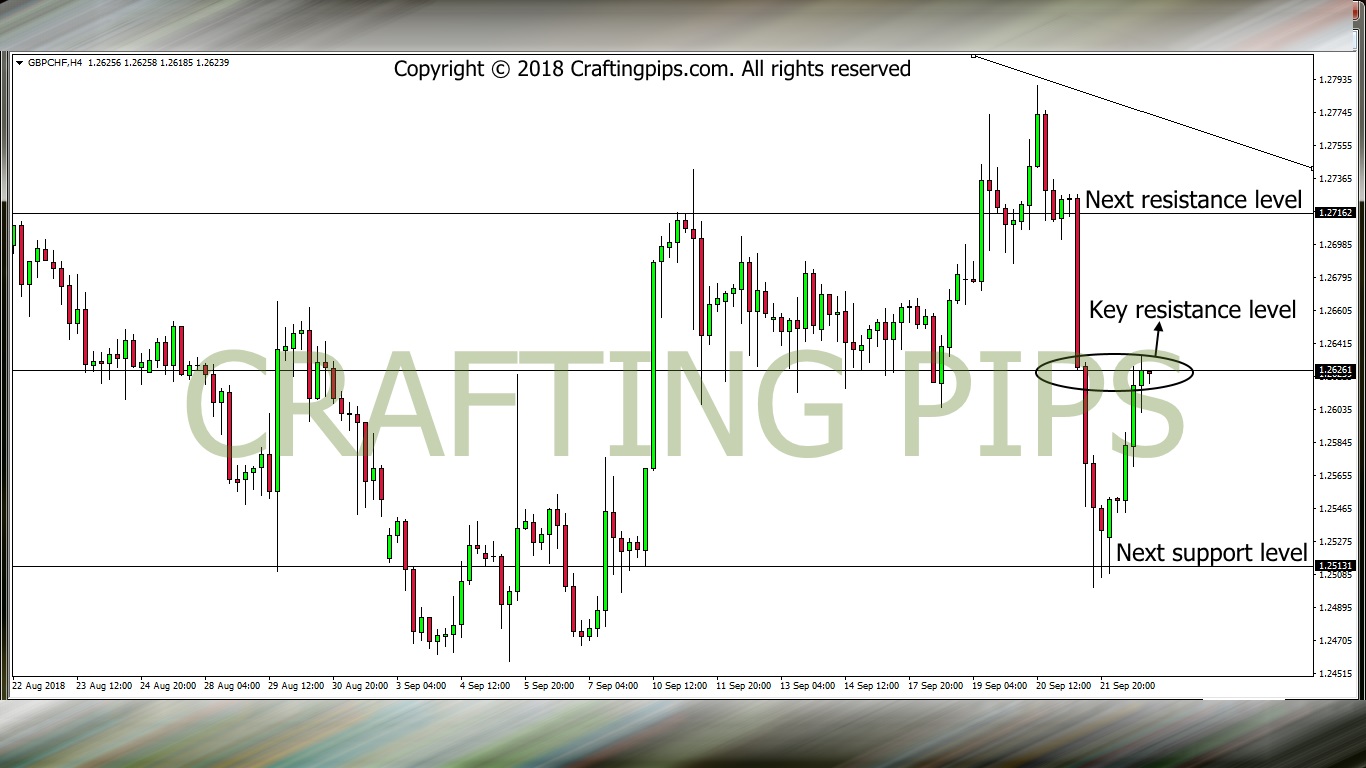Screen dimensions: 1366x768
Task: Click the low price value 1.26185
Action: tap(179, 63)
